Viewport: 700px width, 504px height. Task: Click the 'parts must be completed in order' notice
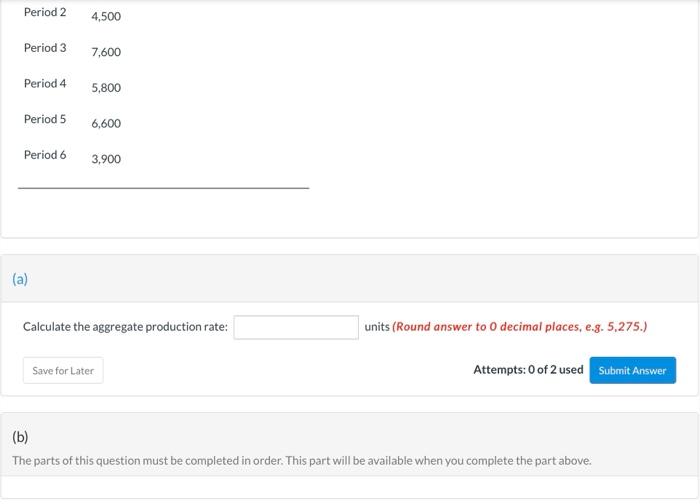(301, 461)
